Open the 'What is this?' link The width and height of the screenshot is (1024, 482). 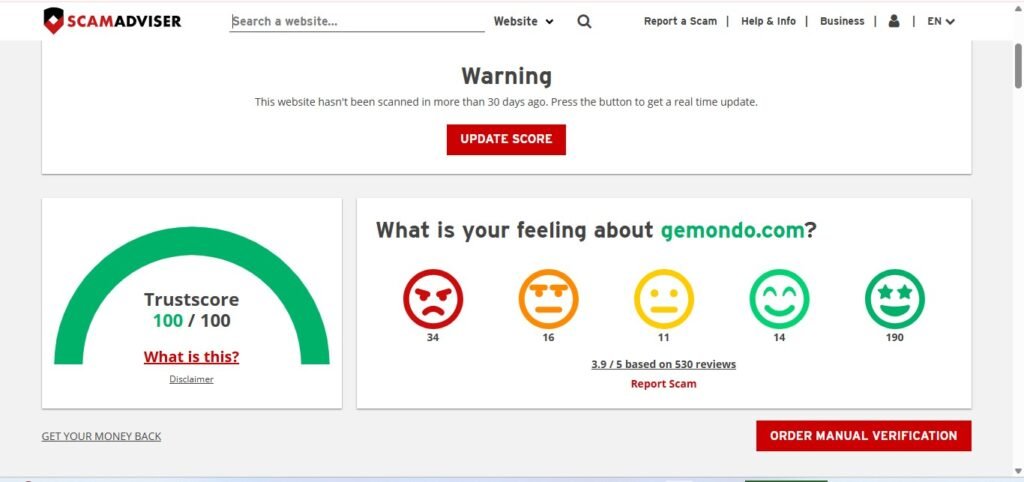coord(191,357)
